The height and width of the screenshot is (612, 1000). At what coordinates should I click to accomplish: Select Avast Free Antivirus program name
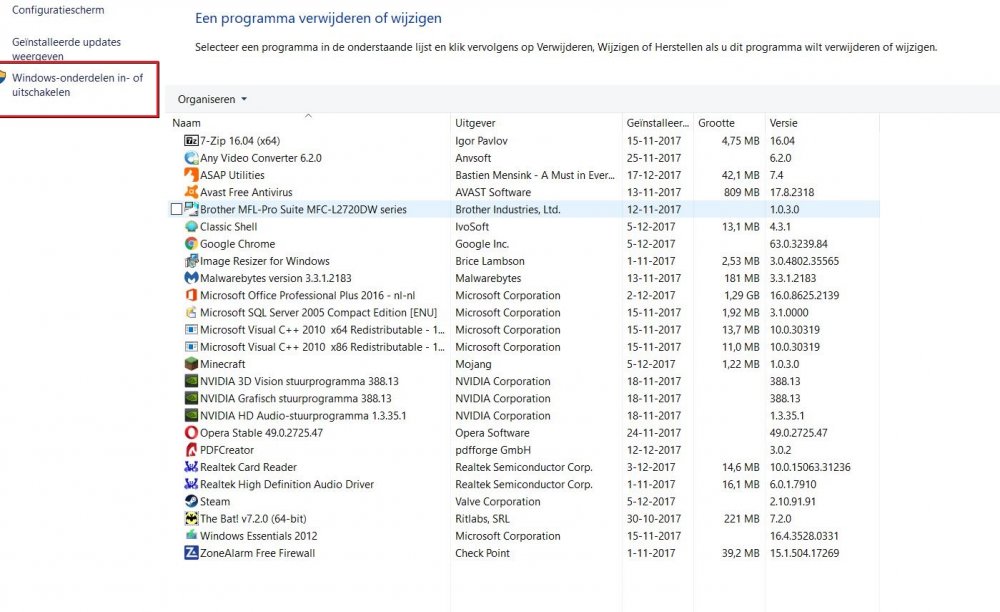click(x=246, y=192)
